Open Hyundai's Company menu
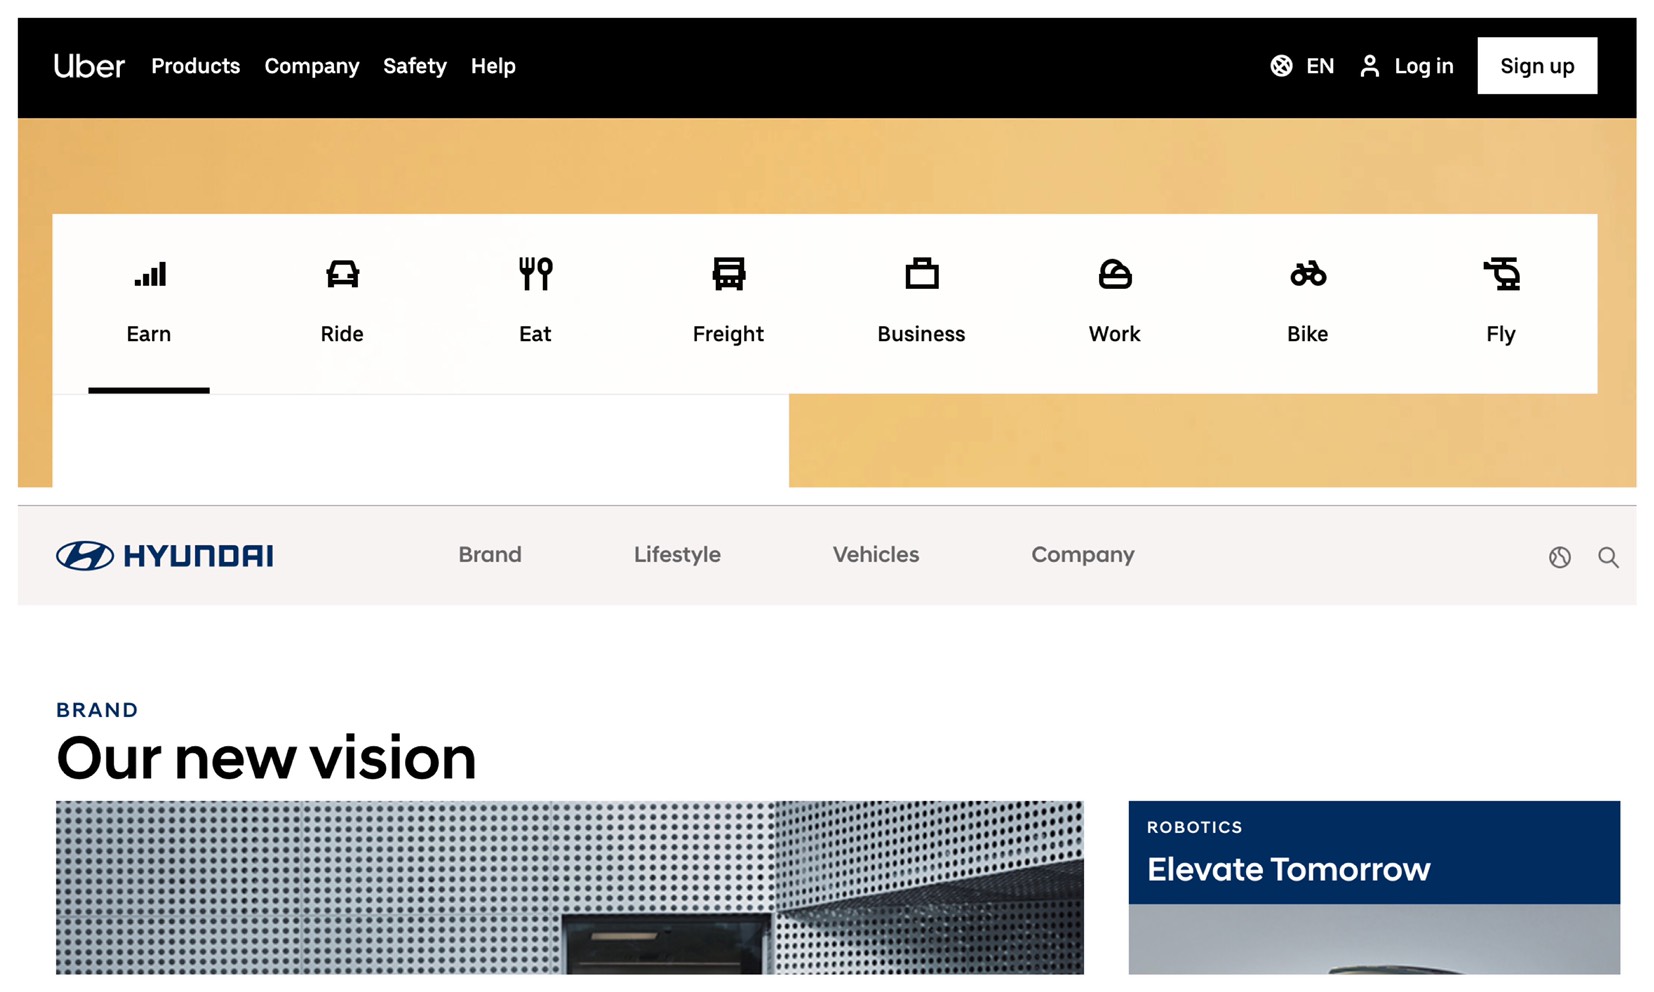1654x992 pixels. coord(1083,555)
